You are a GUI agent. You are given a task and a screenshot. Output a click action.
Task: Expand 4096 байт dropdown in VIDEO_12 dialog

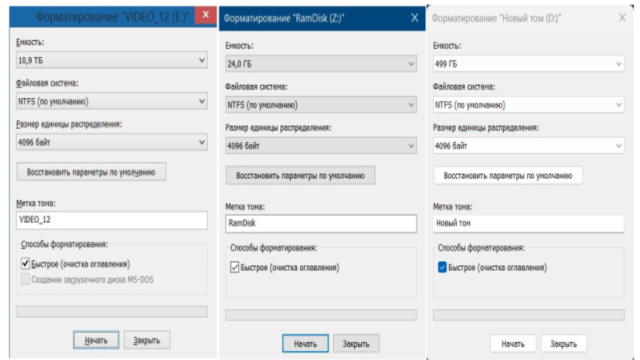tap(111, 142)
